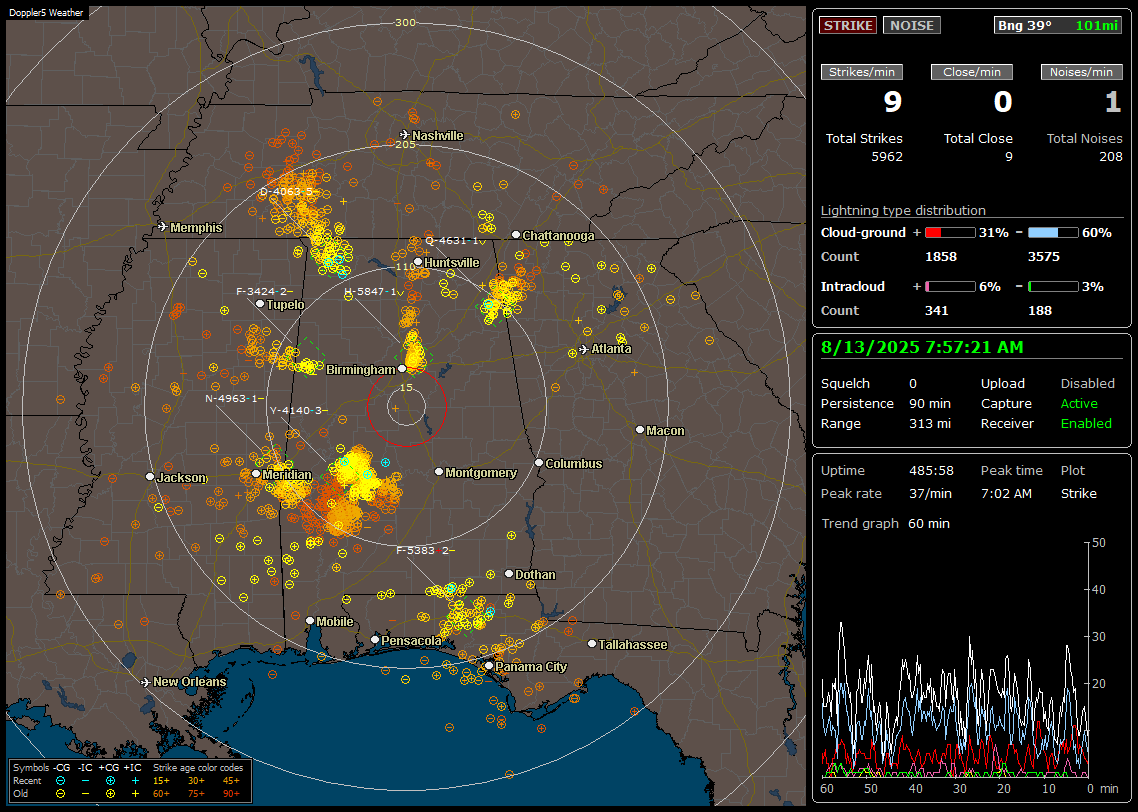
Task: Click the Columbus city dot marker
Action: click(x=539, y=463)
